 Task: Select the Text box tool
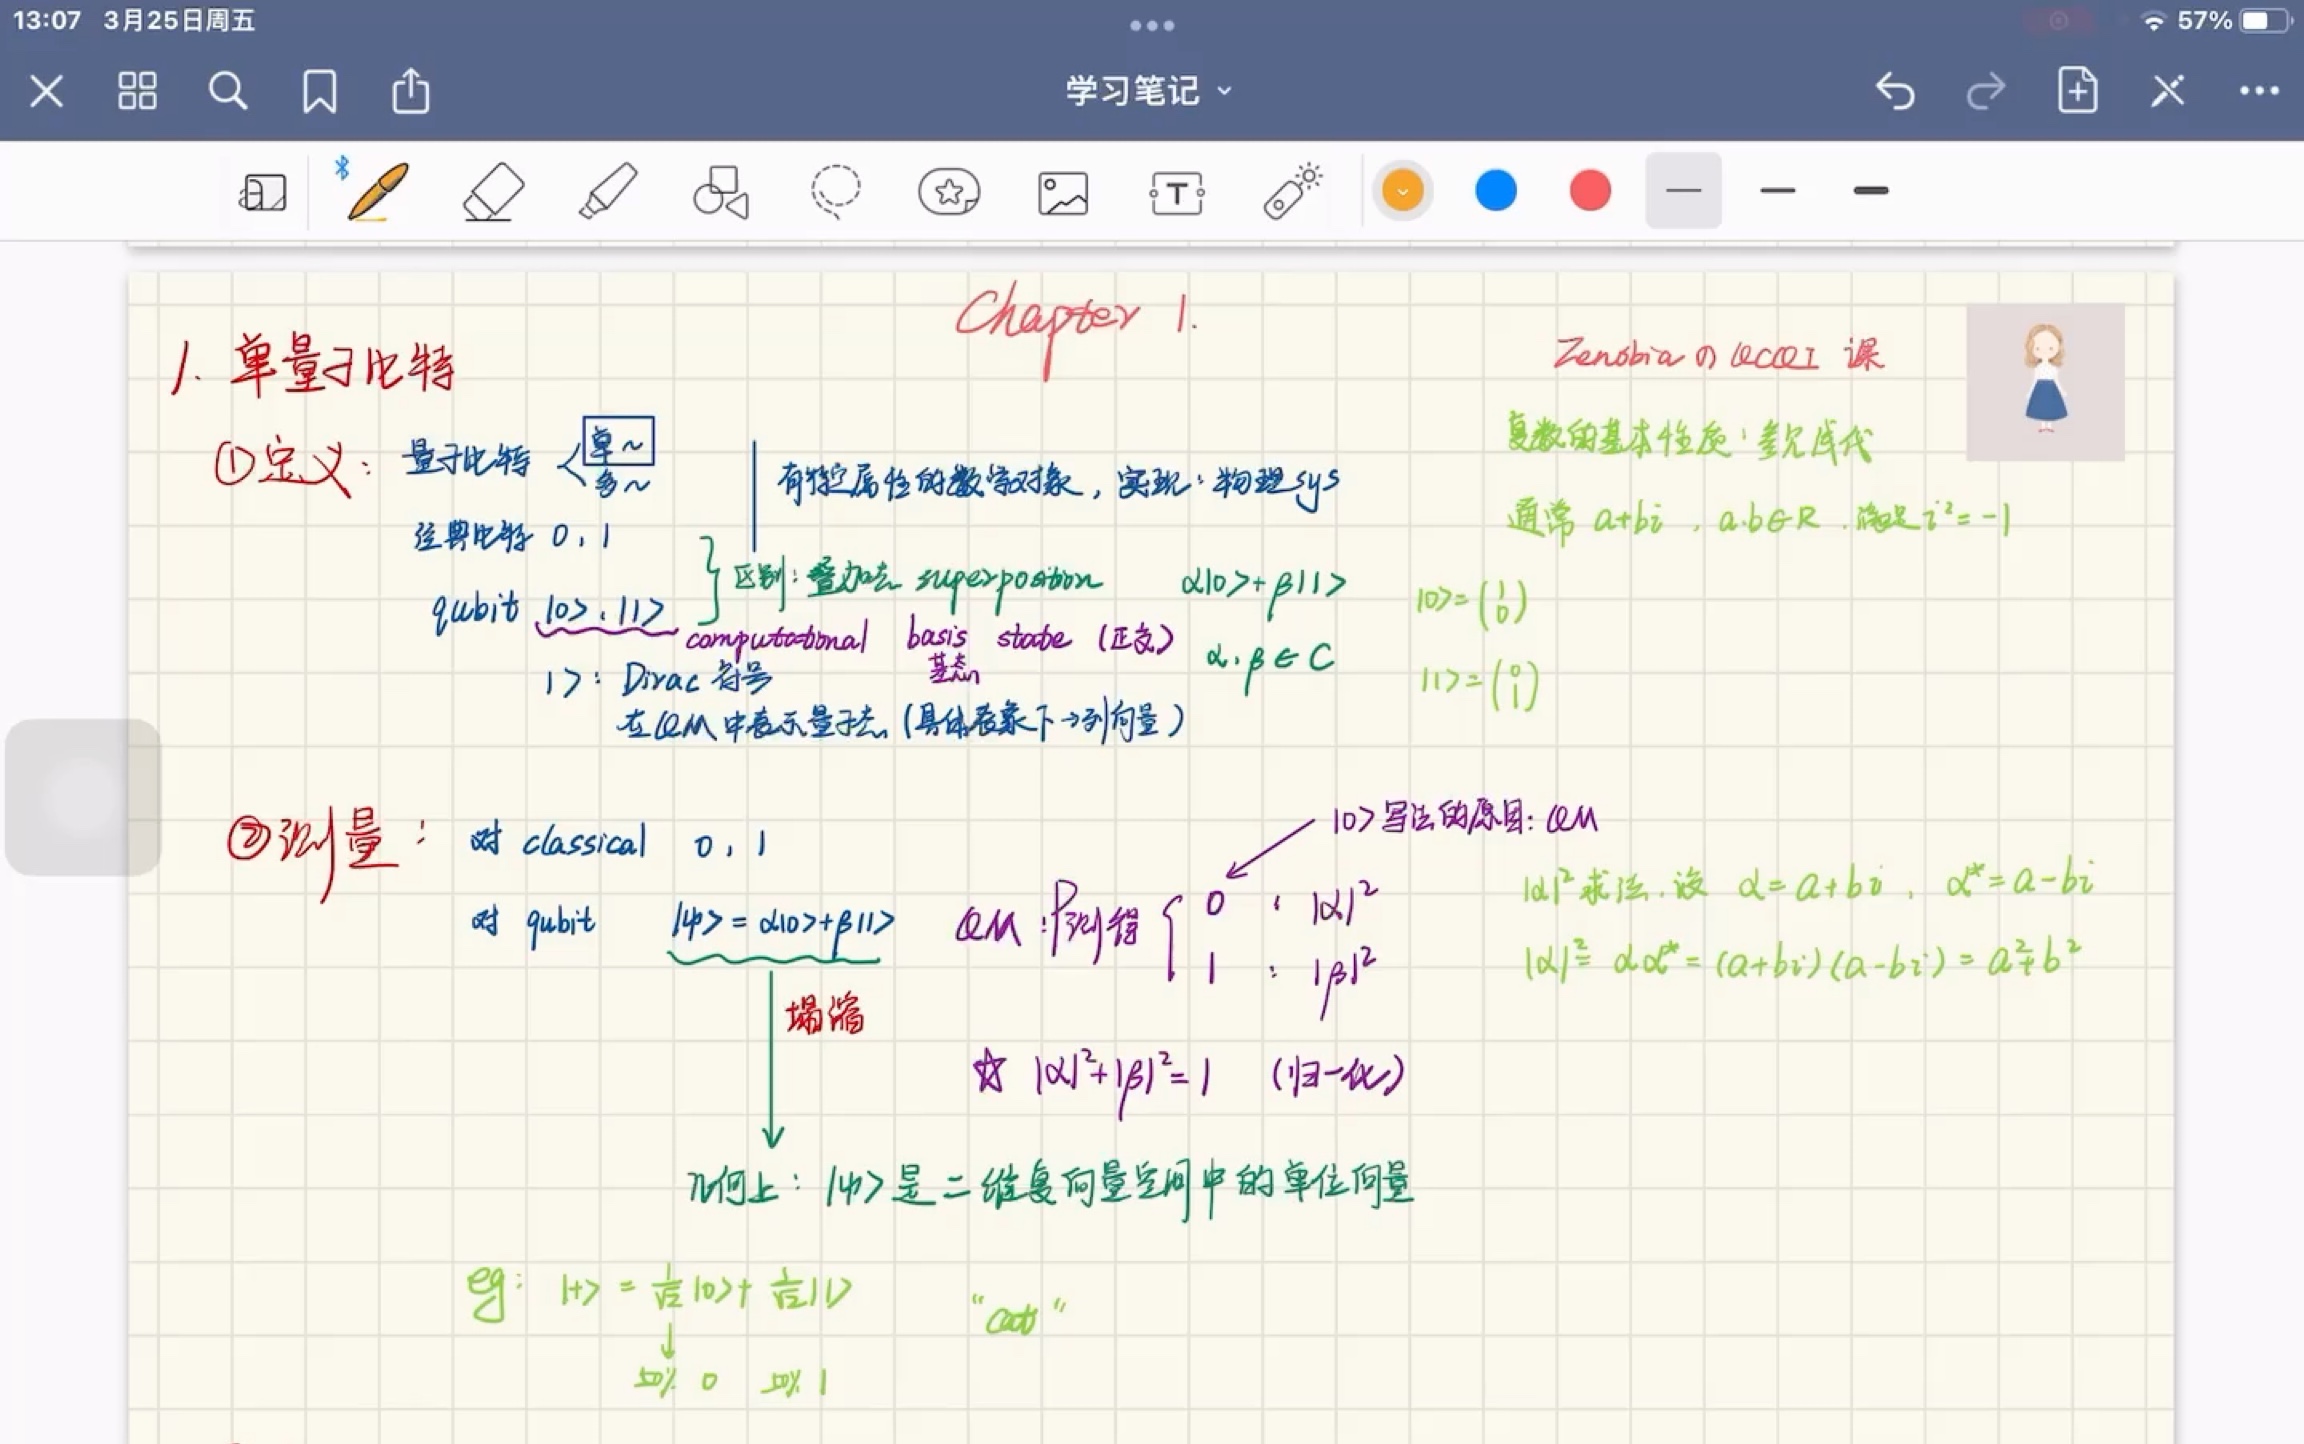[x=1177, y=192]
